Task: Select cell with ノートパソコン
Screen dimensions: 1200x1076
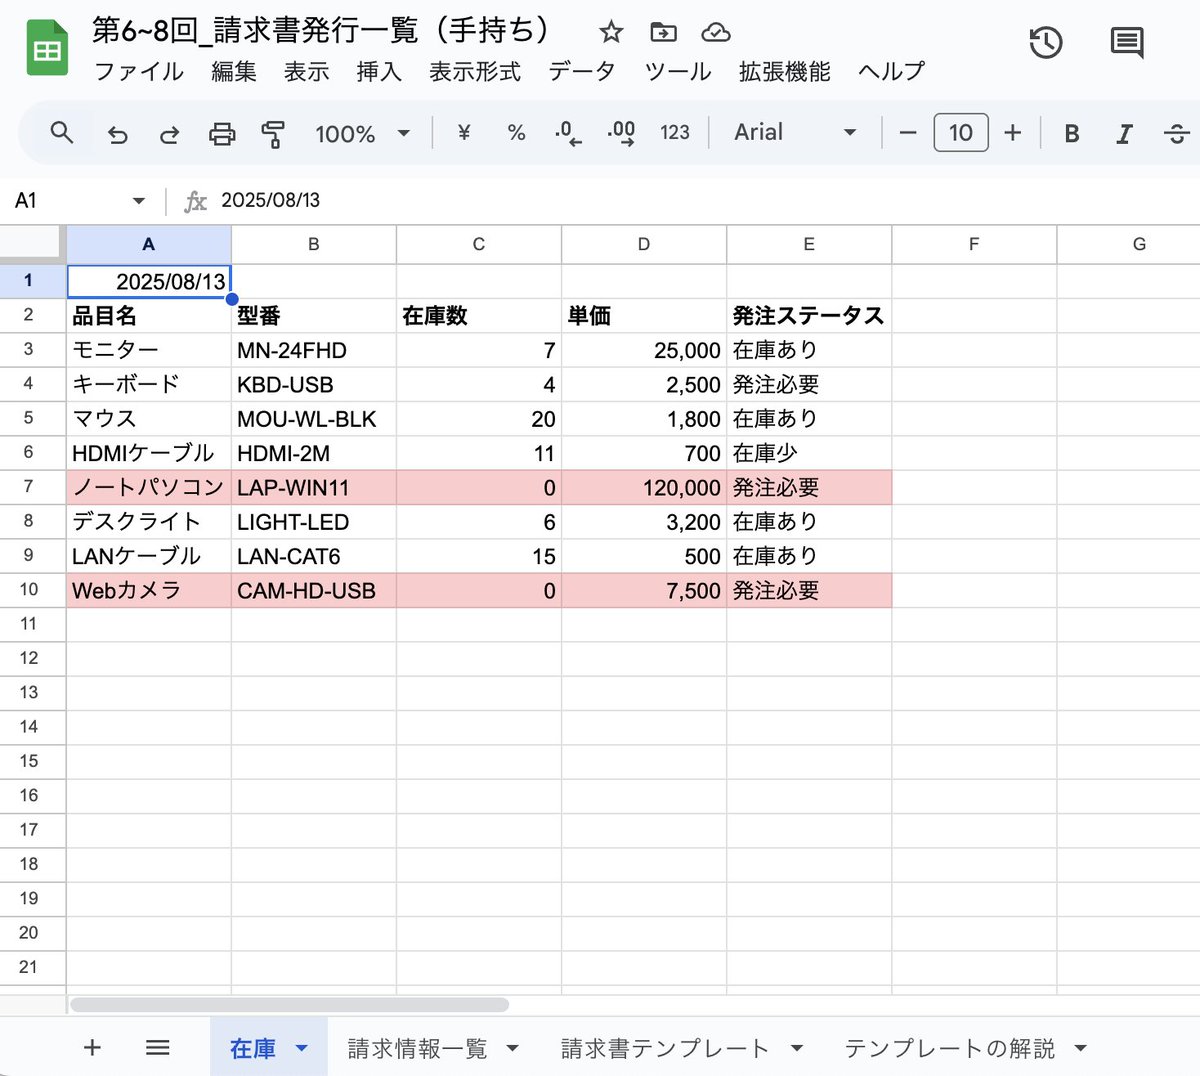Action: tap(149, 487)
